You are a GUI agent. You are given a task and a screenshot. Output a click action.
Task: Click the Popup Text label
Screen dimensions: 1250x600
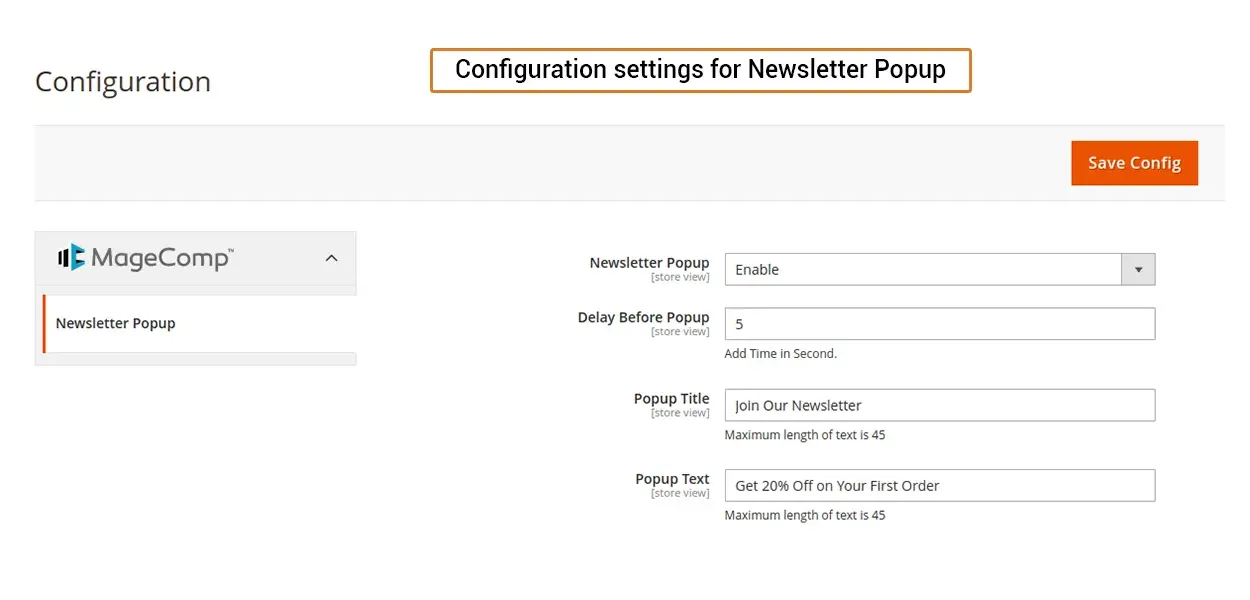(x=672, y=479)
